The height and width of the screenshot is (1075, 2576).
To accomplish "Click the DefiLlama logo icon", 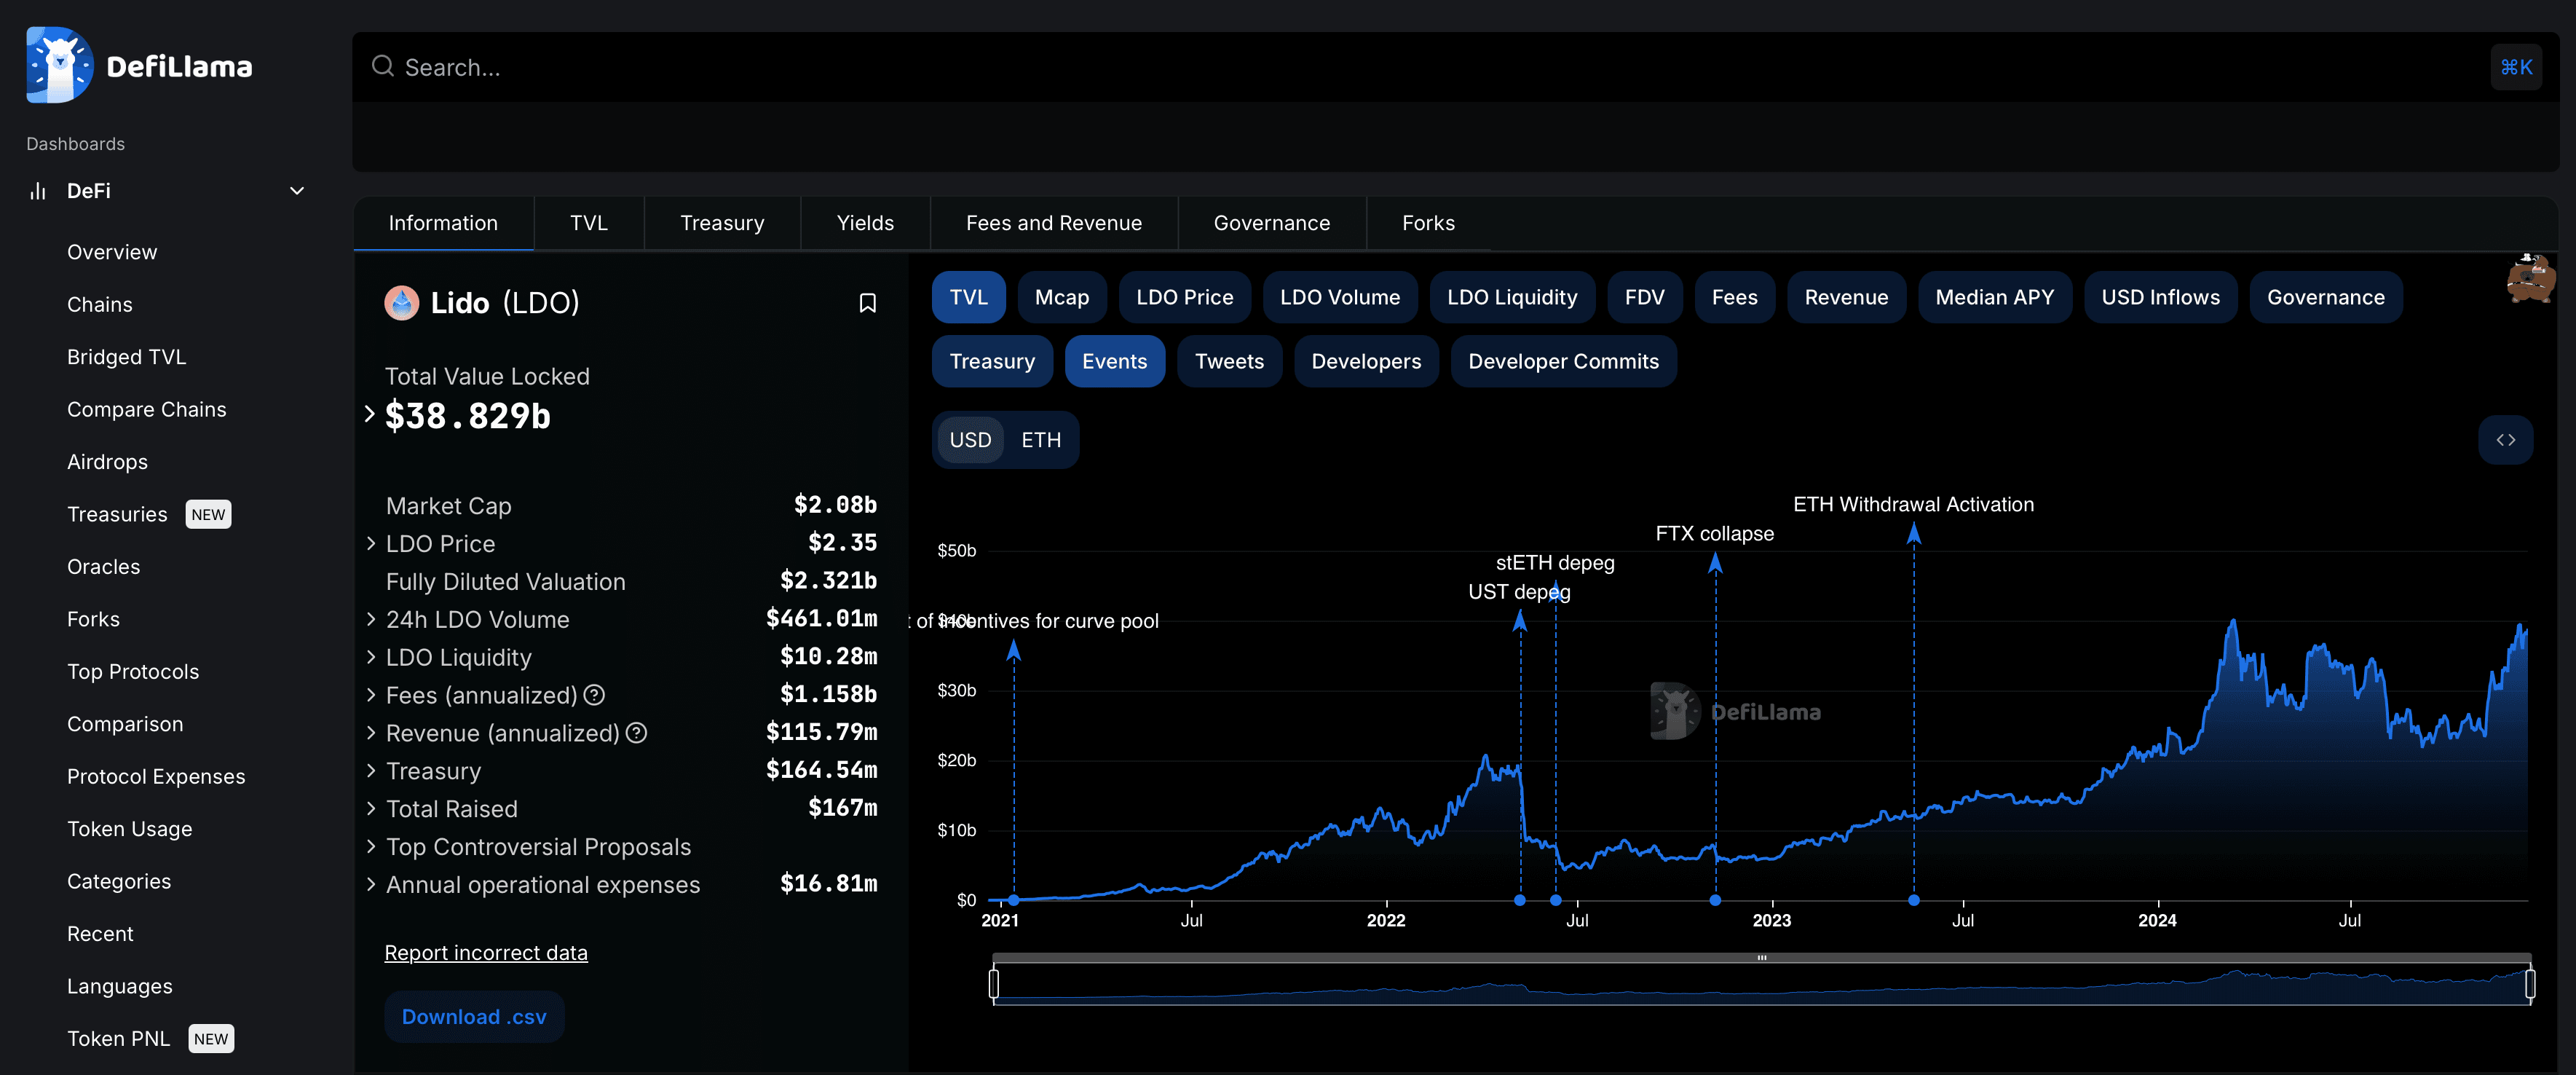I will point(60,65).
